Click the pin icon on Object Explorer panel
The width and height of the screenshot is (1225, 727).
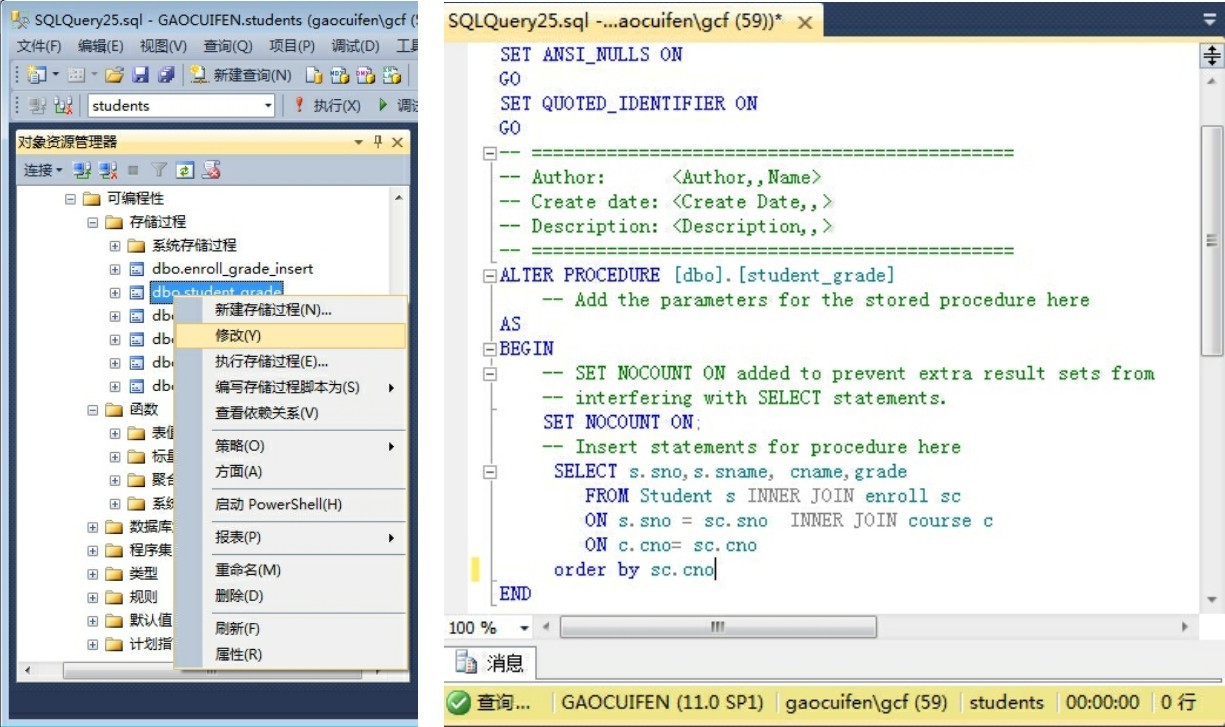click(378, 142)
